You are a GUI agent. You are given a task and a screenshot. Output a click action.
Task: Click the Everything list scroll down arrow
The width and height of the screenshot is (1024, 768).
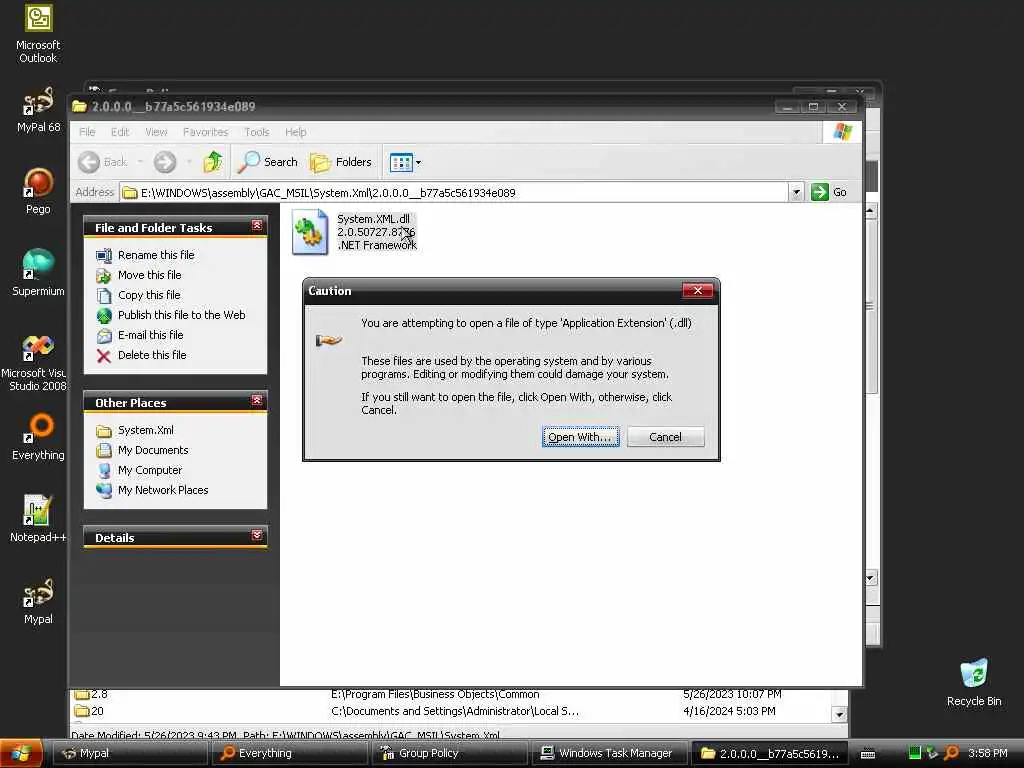click(840, 714)
